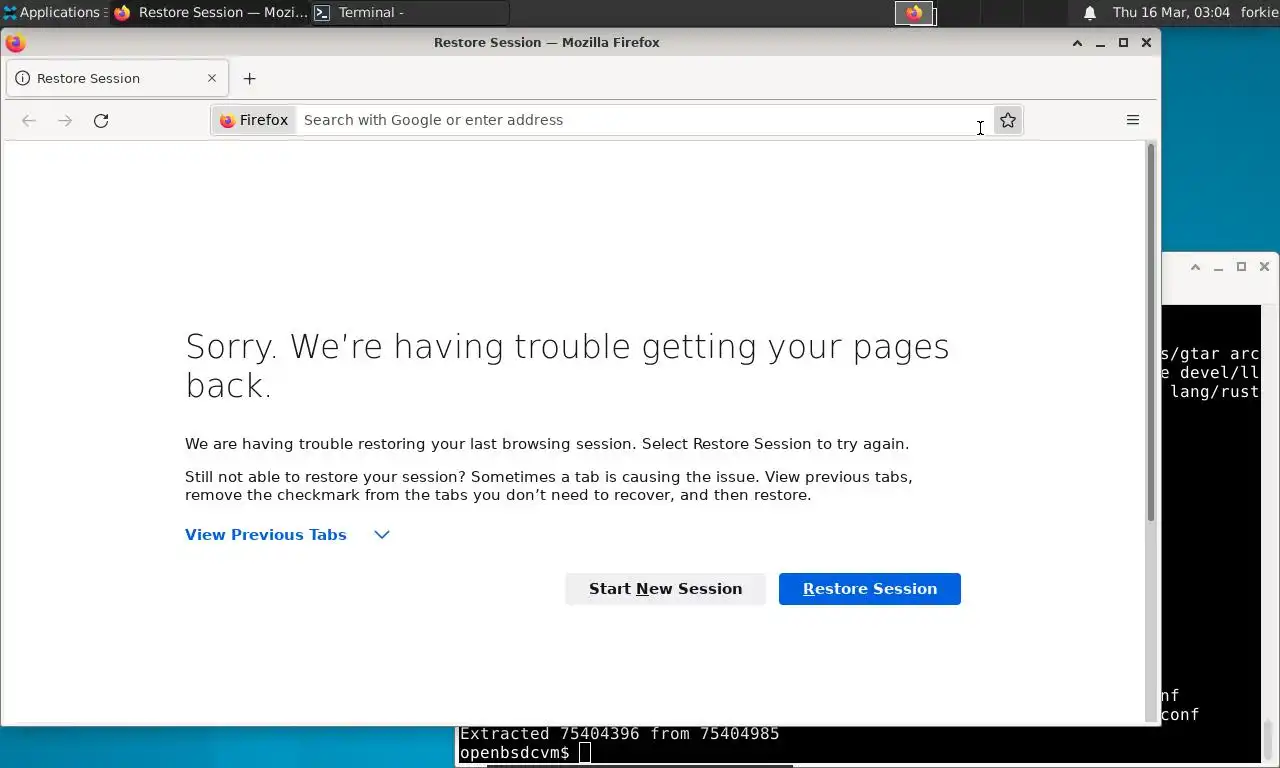The width and height of the screenshot is (1280, 768).
Task: Switch to Restore Session Firefox taskbar item
Action: click(210, 13)
